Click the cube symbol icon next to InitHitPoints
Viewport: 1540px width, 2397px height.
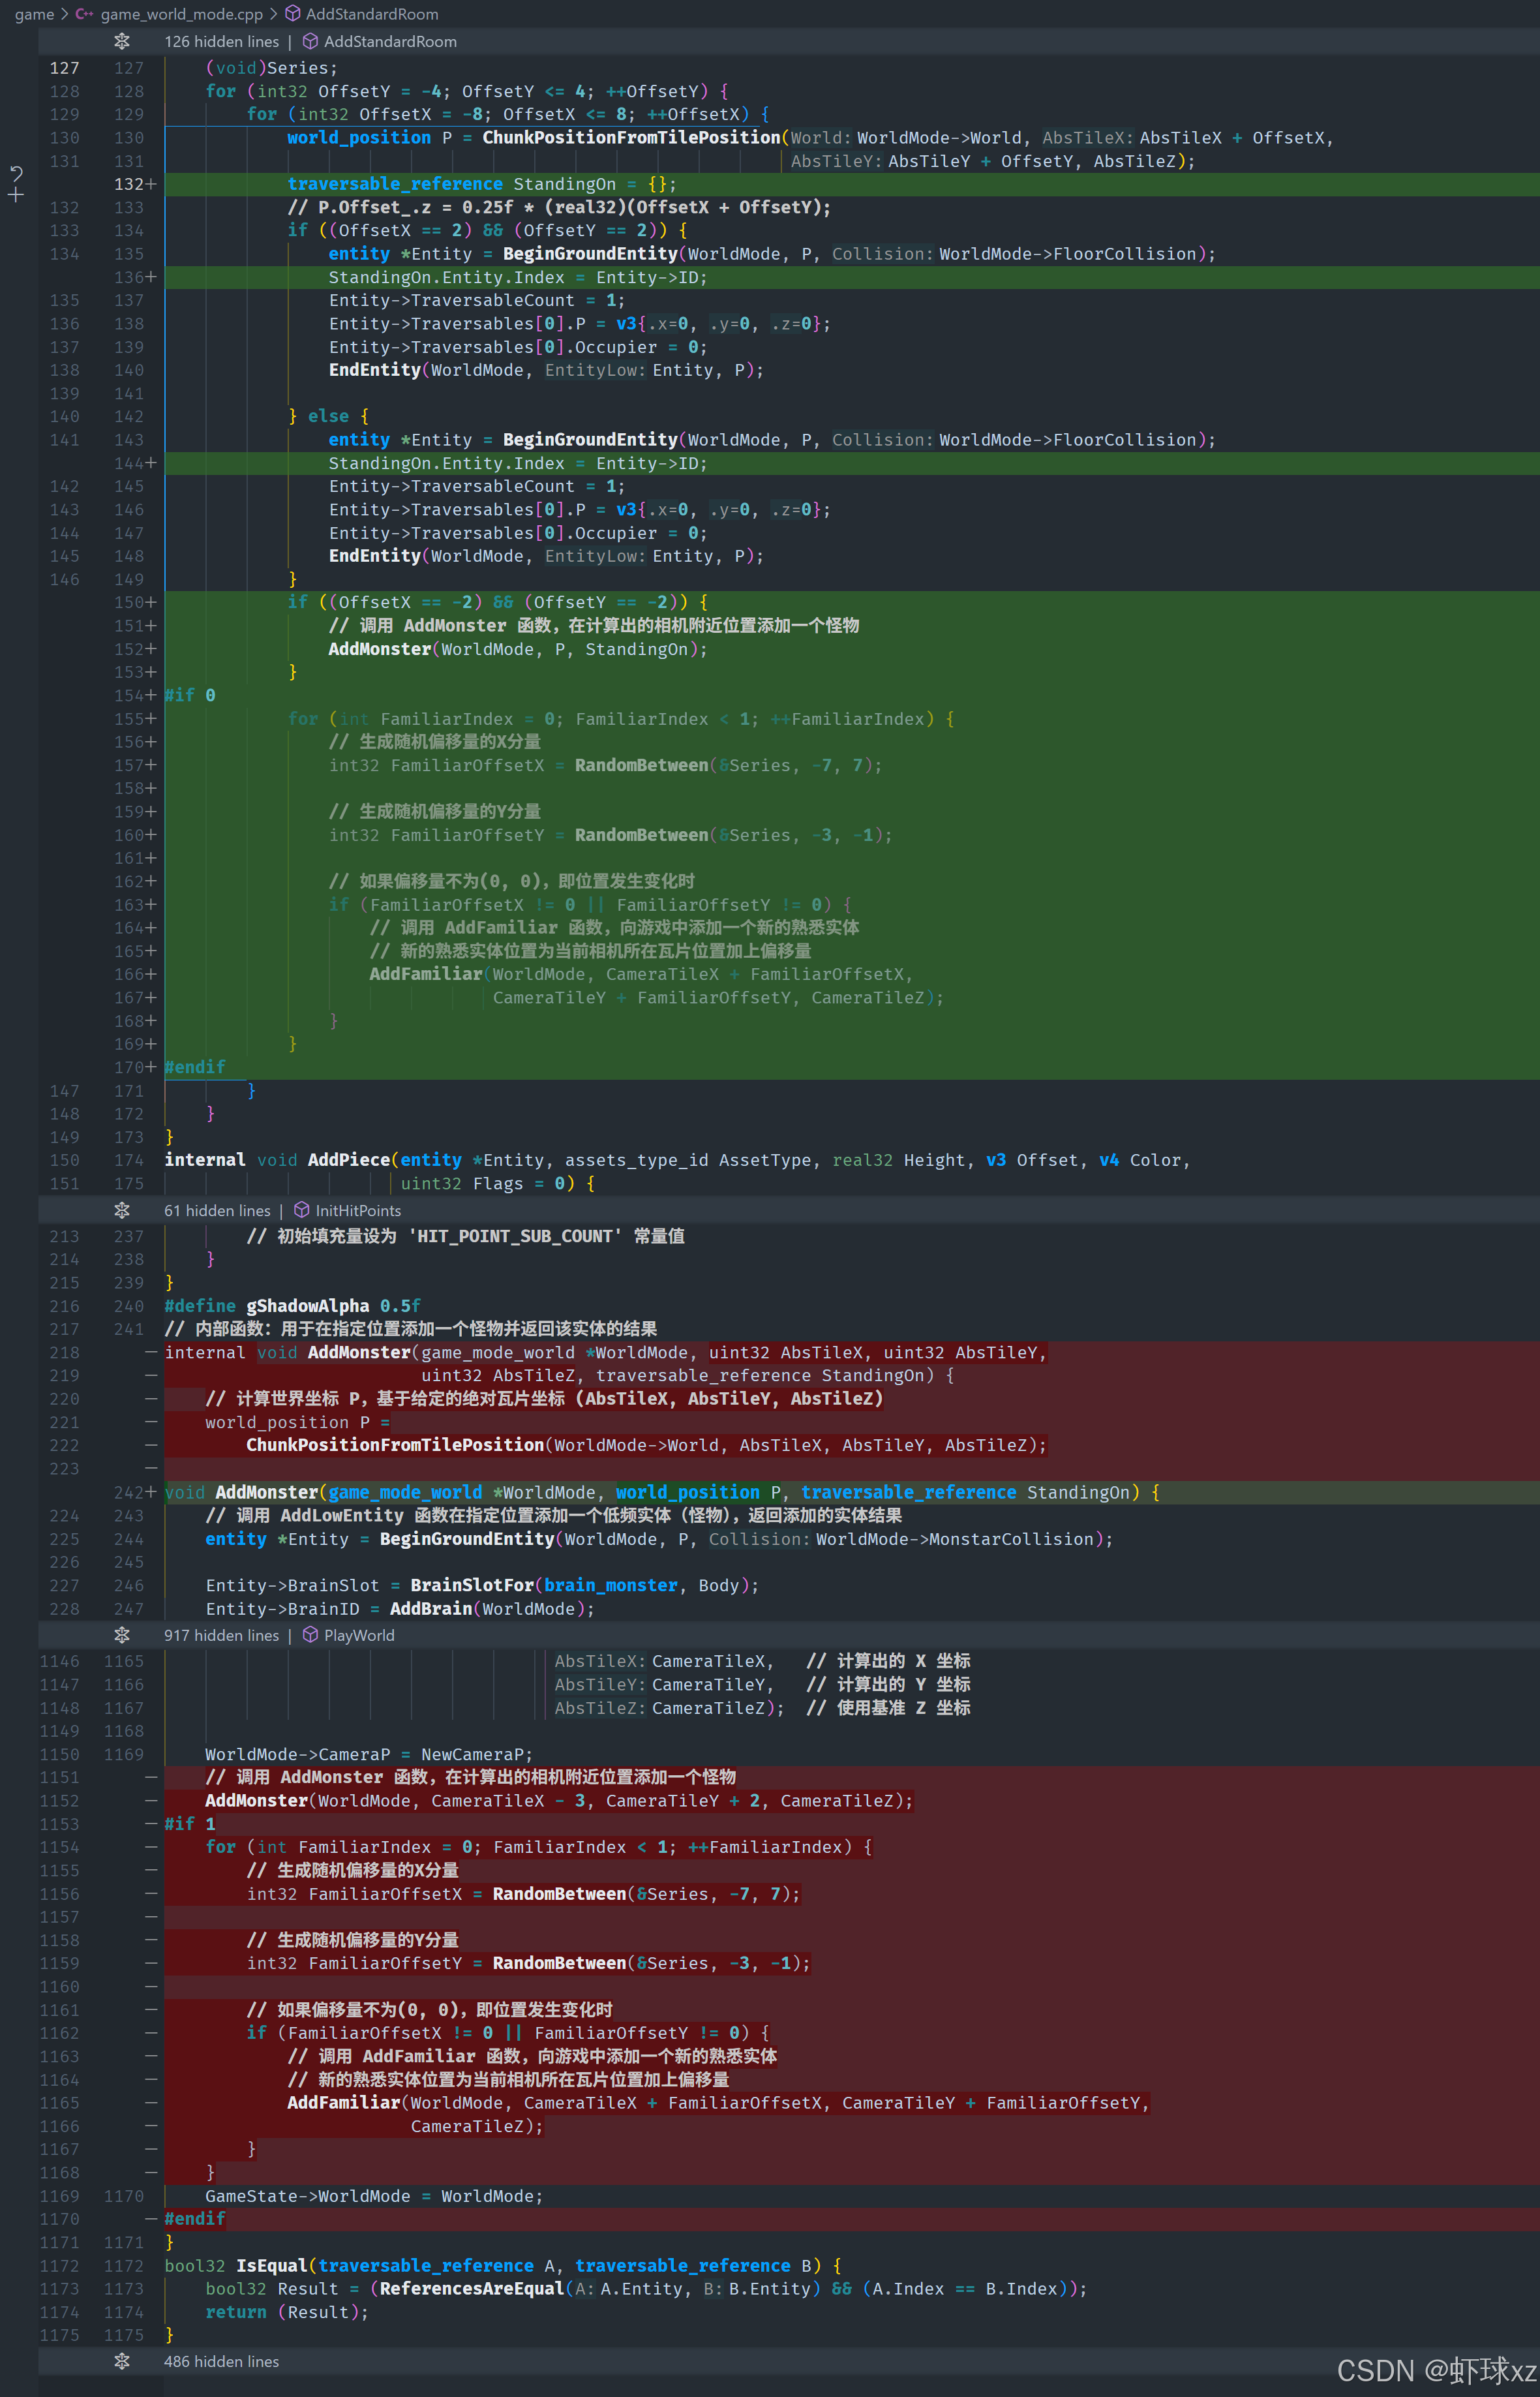[302, 1210]
